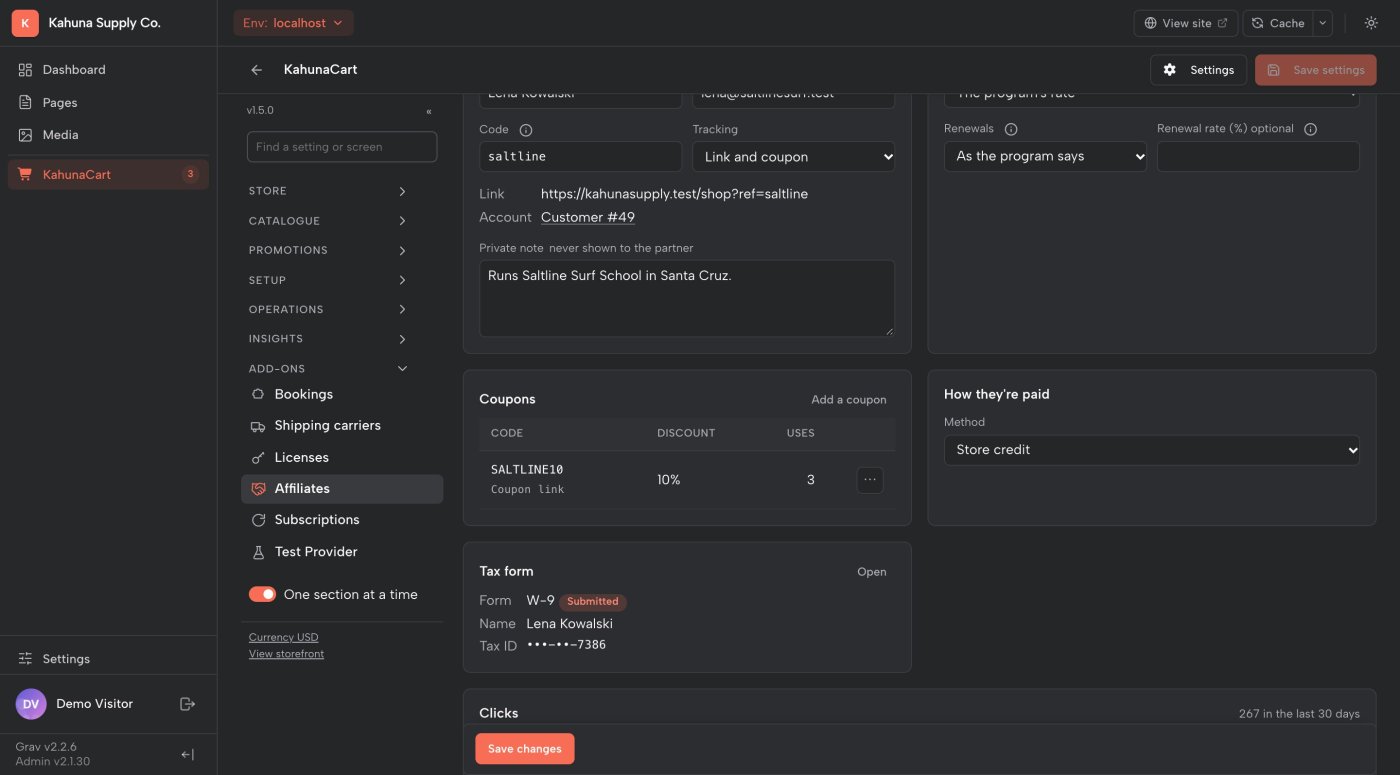Click Add a coupon
The width and height of the screenshot is (1400, 775).
849,400
